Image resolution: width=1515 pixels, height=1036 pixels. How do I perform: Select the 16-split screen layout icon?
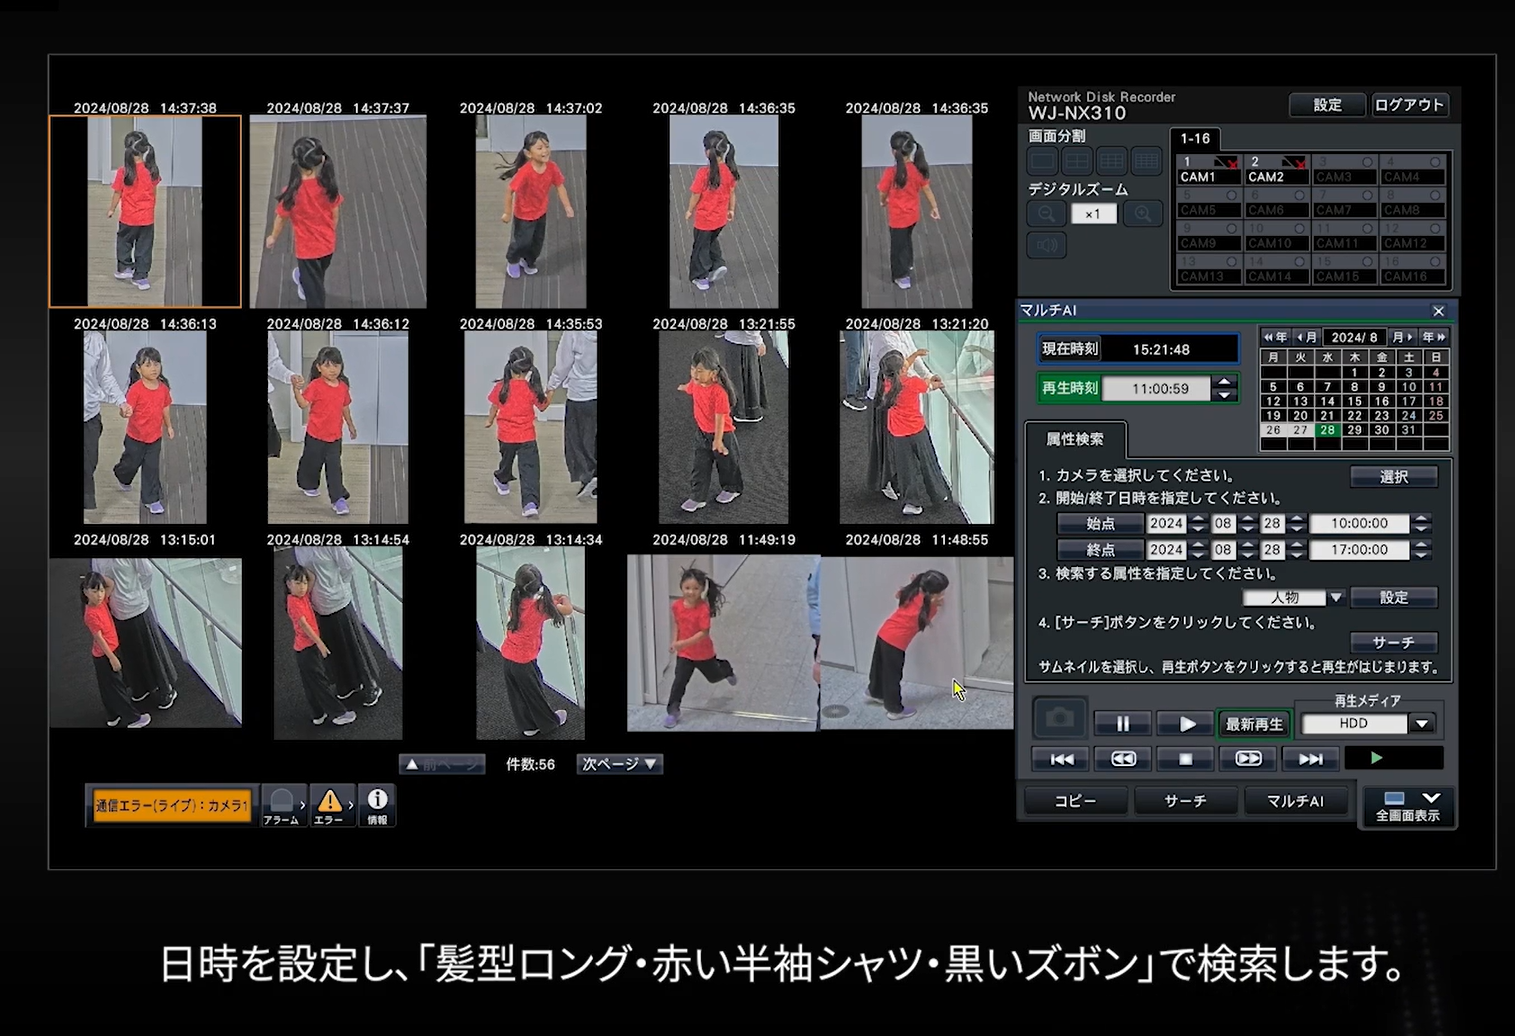[x=1146, y=161]
